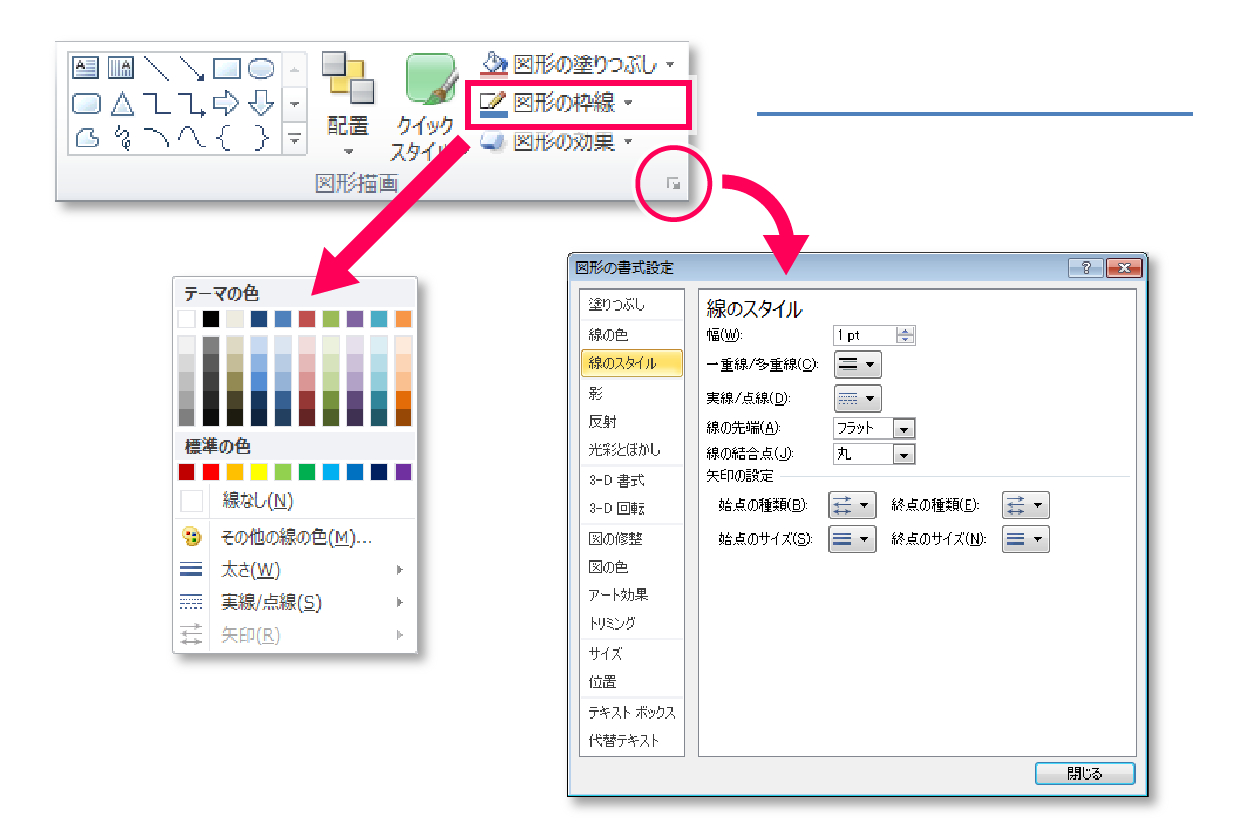Open the 図形の塗りつぶし dropdown arrow

(670, 65)
